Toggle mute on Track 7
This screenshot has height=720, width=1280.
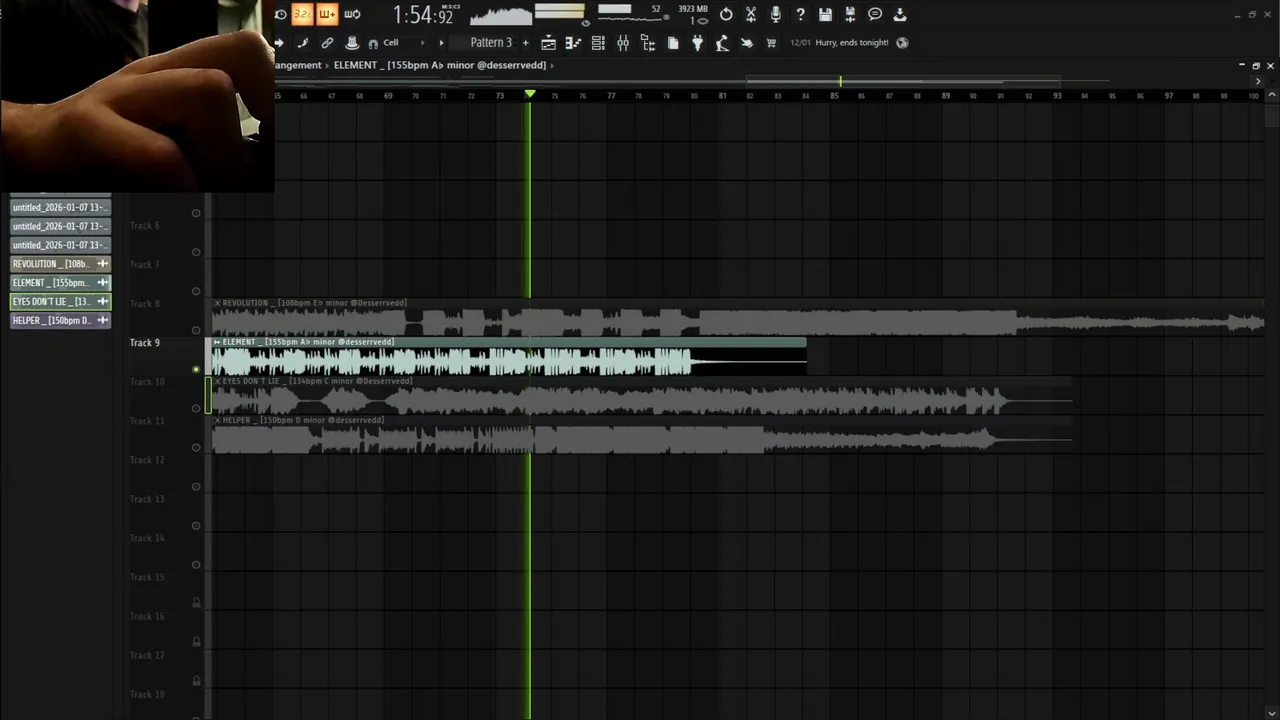click(196, 291)
